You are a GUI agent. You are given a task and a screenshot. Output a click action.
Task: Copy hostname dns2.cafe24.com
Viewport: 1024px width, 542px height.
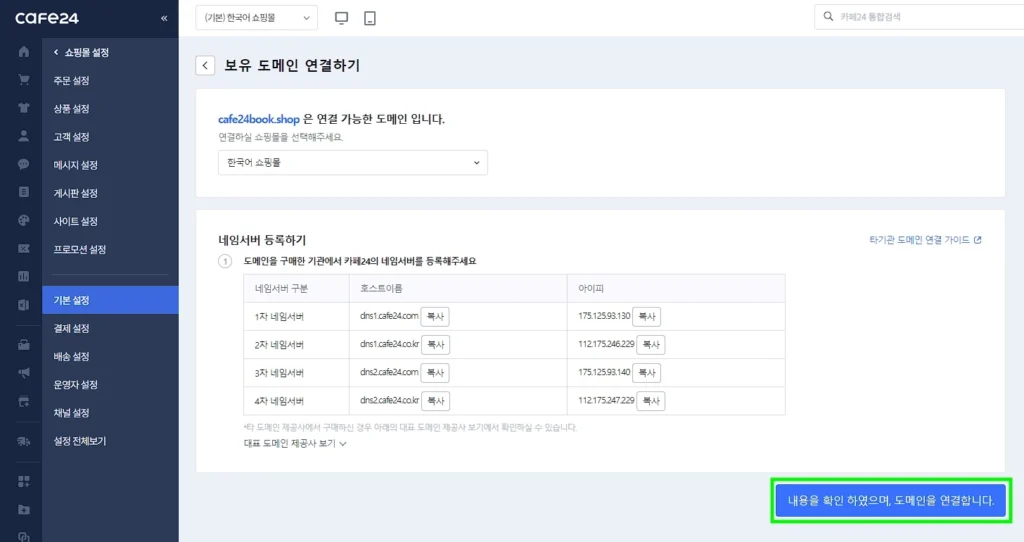435,372
